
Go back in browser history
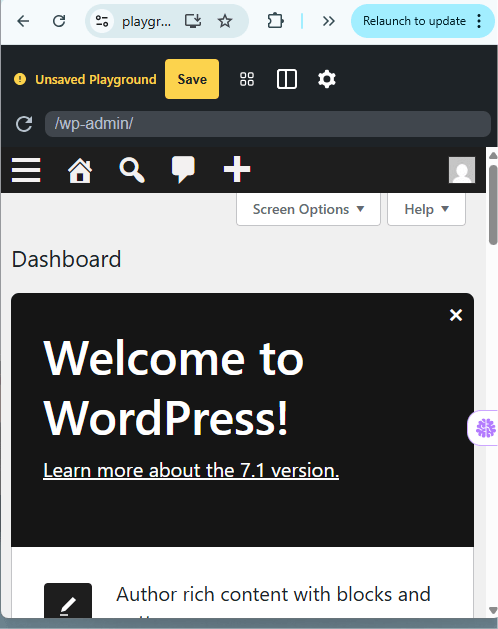click(x=23, y=21)
